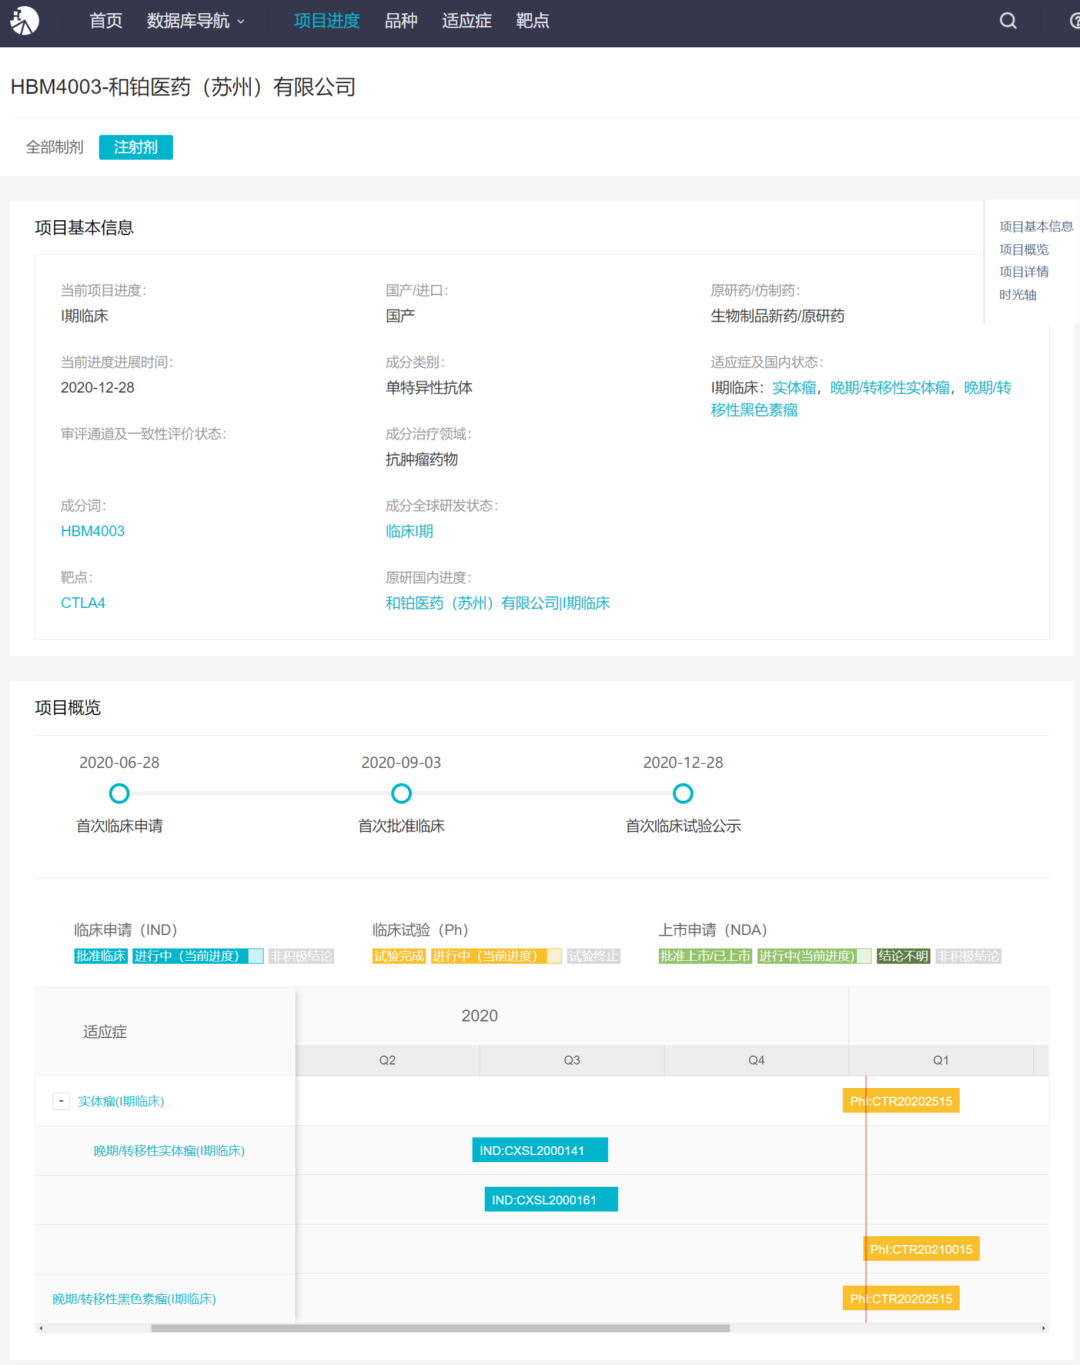Screen dimensions: 1080x1365
Task: Expand the 数据库导航 dropdown menu
Action: (196, 21)
